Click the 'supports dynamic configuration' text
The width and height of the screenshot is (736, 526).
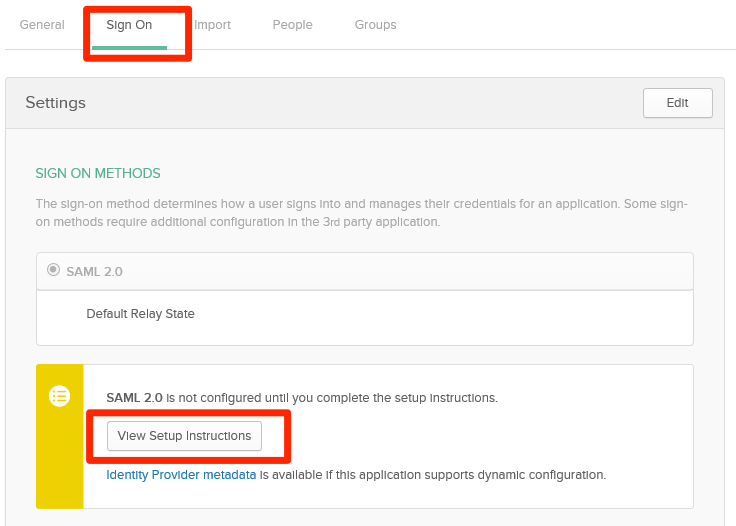coord(470,475)
